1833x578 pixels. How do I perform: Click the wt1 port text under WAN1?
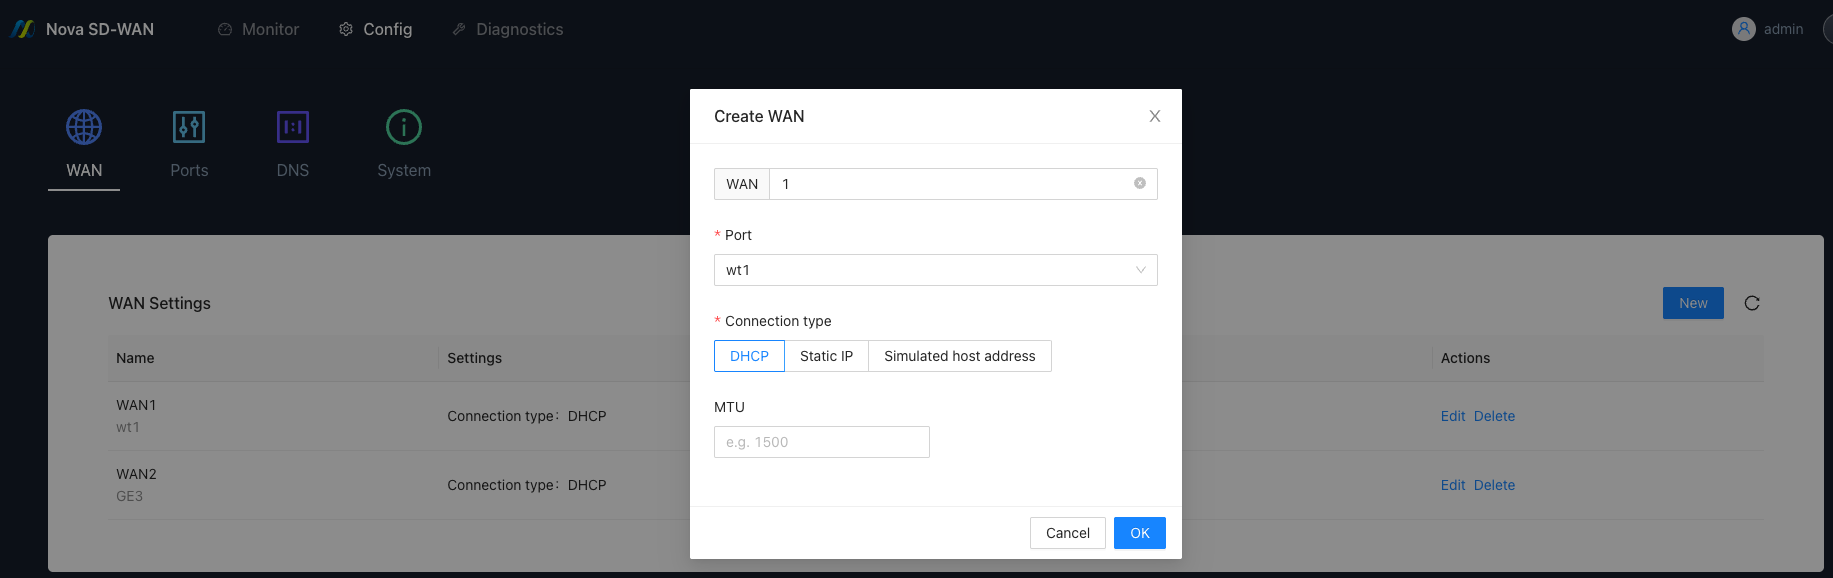tap(128, 427)
